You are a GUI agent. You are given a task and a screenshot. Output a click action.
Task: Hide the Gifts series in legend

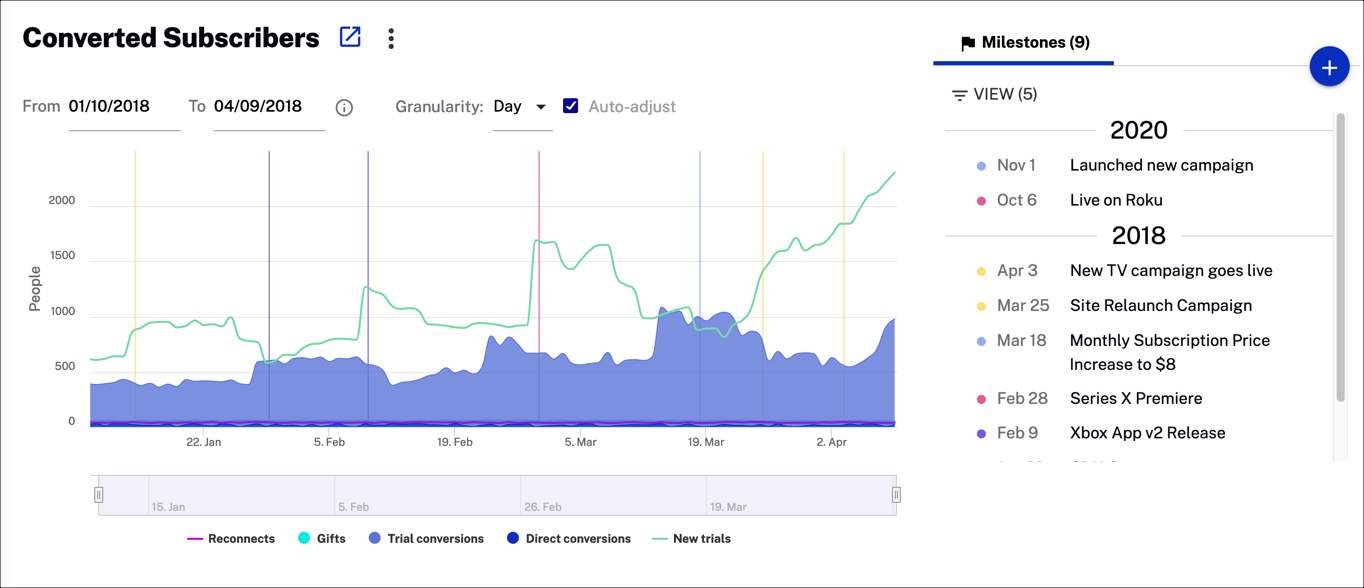(x=321, y=538)
